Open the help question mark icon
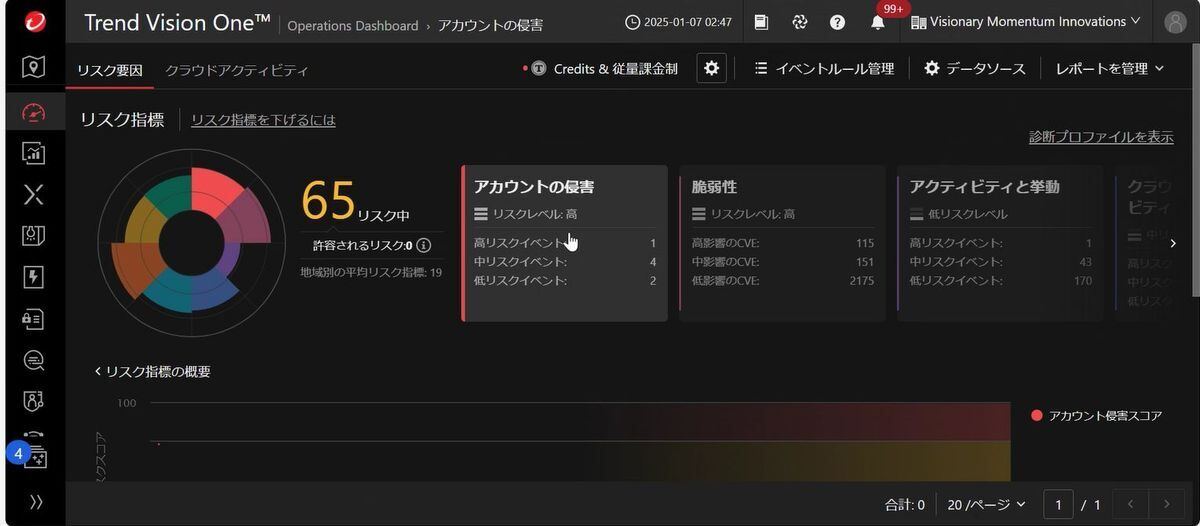Screen dimensions: 1200x526 (x=837, y=21)
